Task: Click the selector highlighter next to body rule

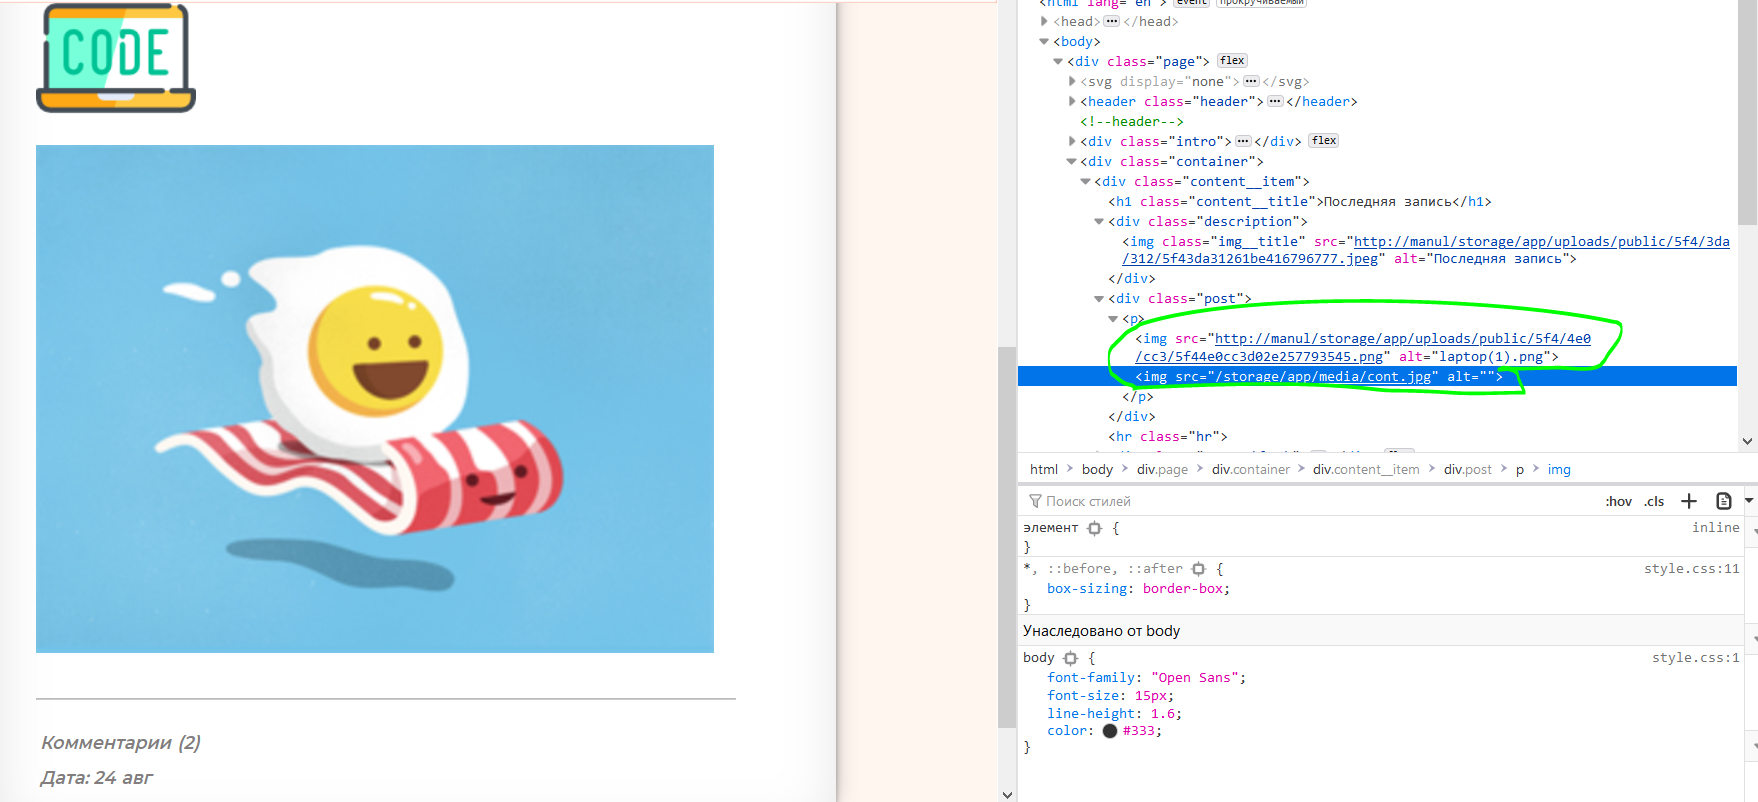Action: [1070, 658]
